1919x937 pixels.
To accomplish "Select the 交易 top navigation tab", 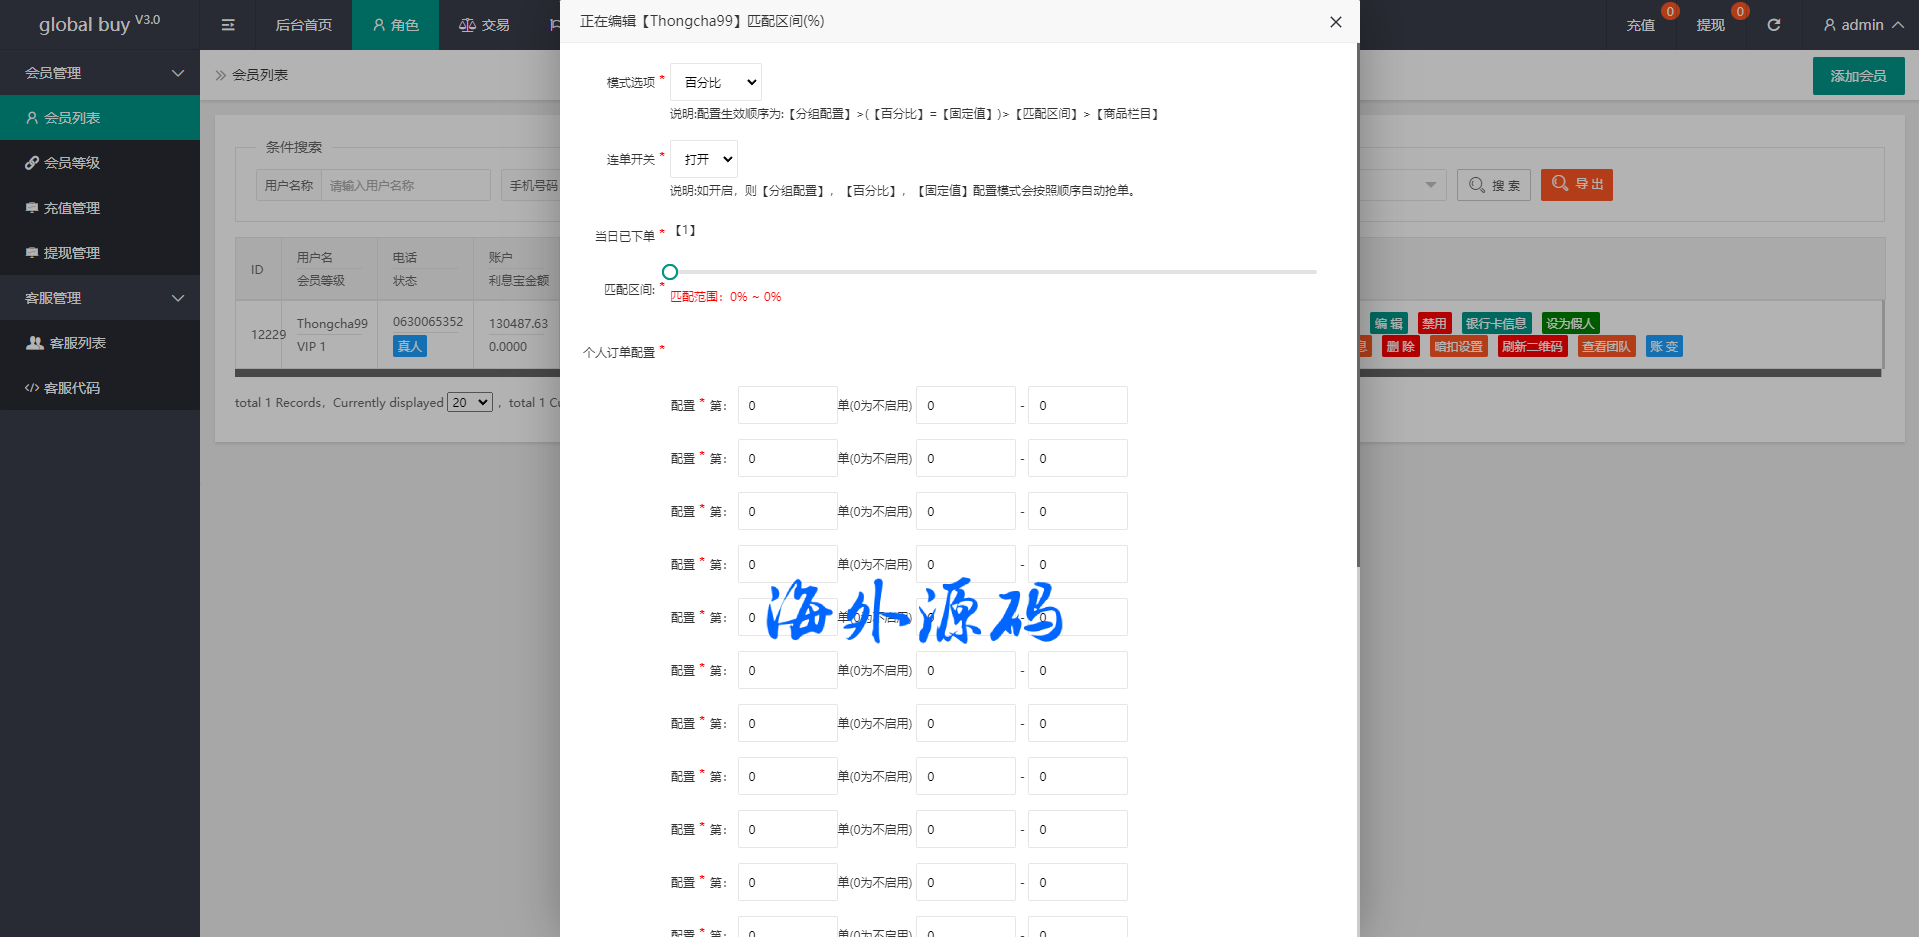I will click(x=484, y=25).
